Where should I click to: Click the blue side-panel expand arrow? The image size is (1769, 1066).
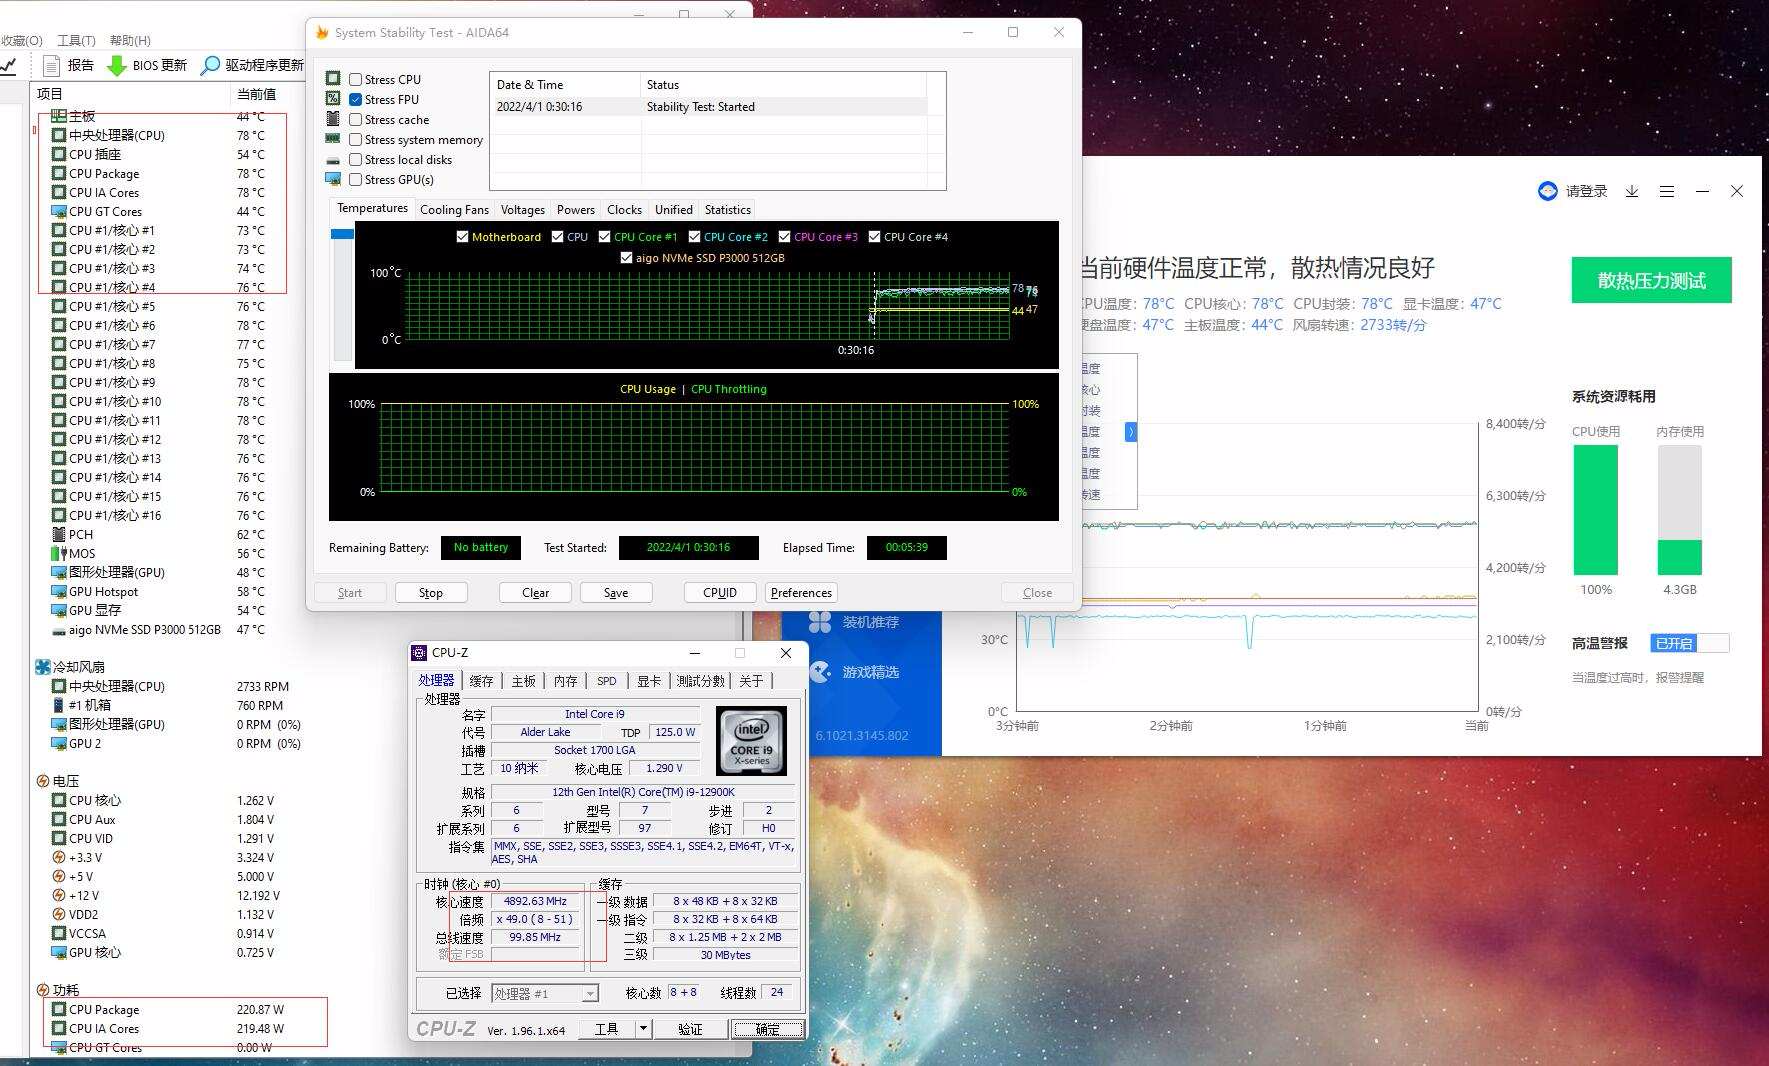click(1131, 432)
